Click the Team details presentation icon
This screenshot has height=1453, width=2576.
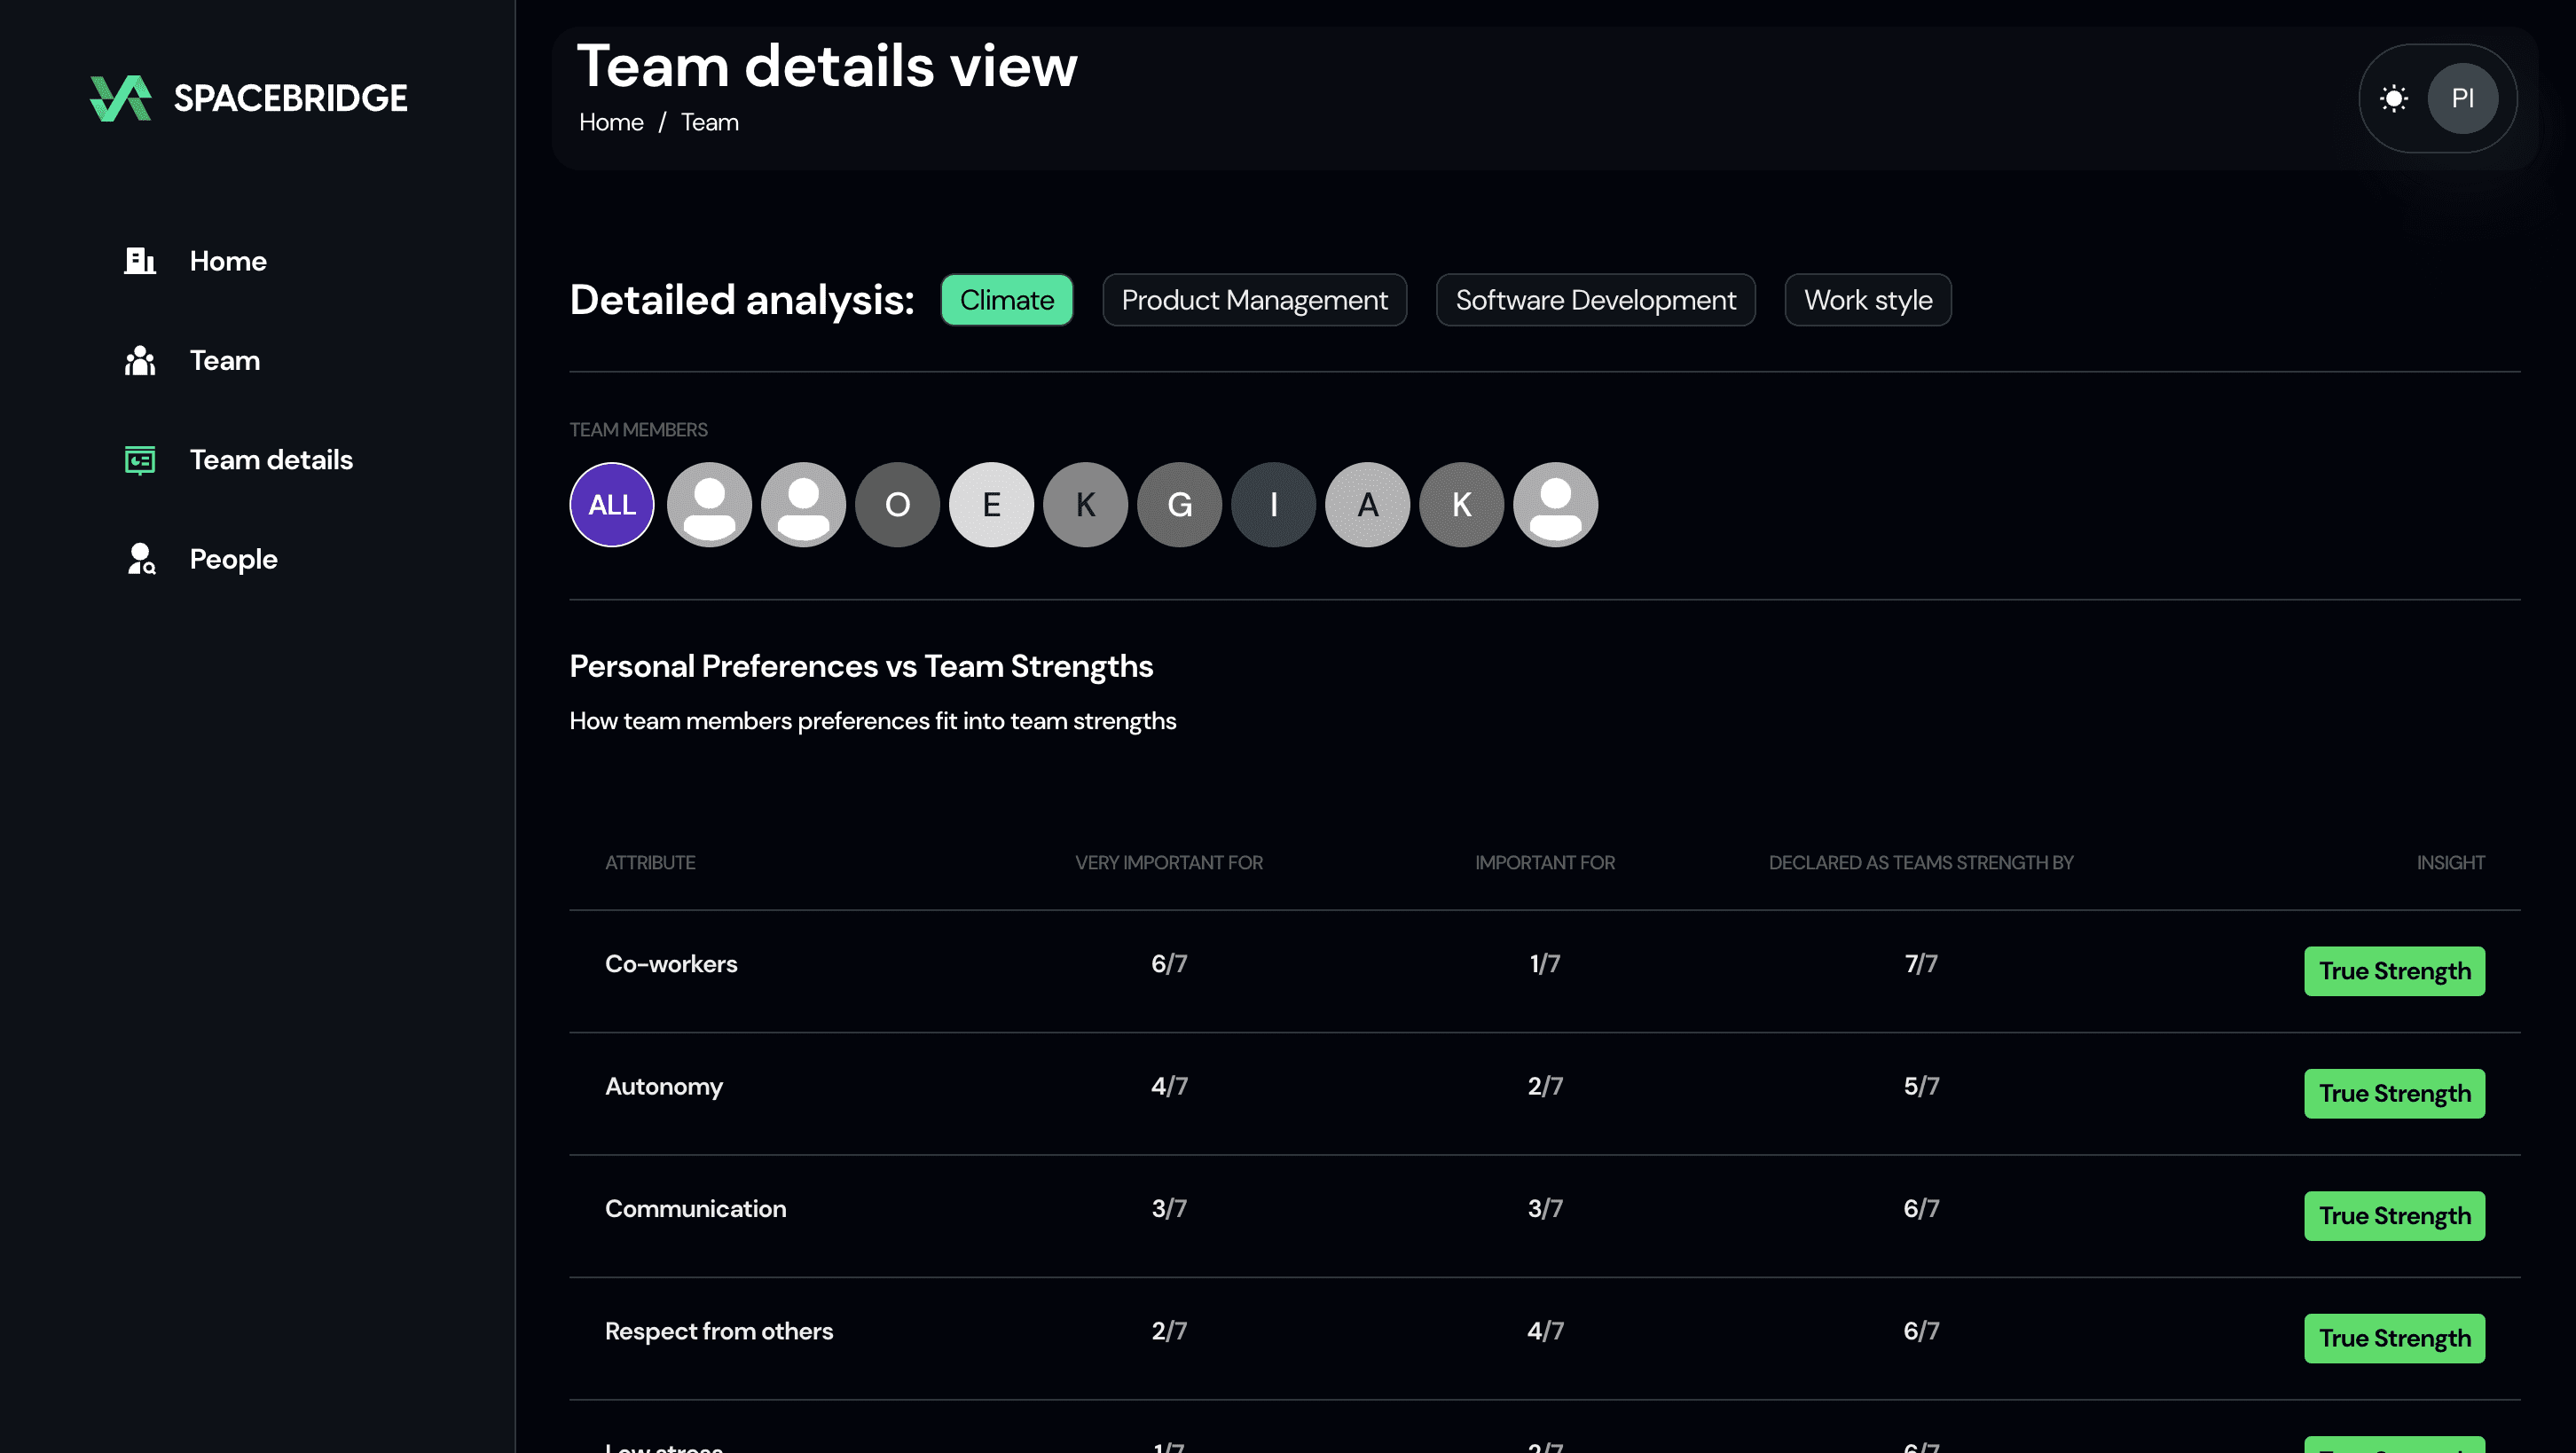pyautogui.click(x=140, y=460)
